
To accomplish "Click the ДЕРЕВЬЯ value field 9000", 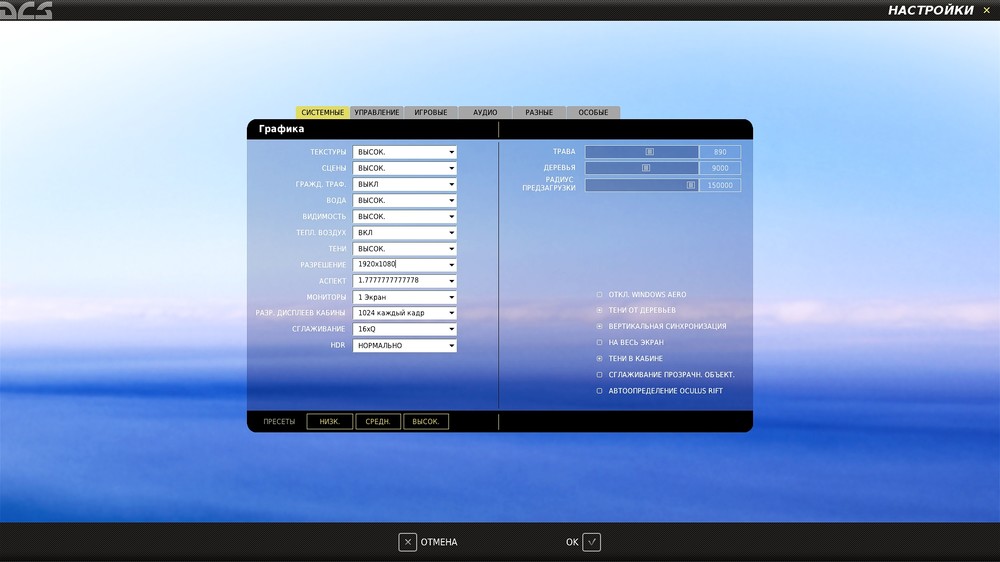I will click(720, 168).
